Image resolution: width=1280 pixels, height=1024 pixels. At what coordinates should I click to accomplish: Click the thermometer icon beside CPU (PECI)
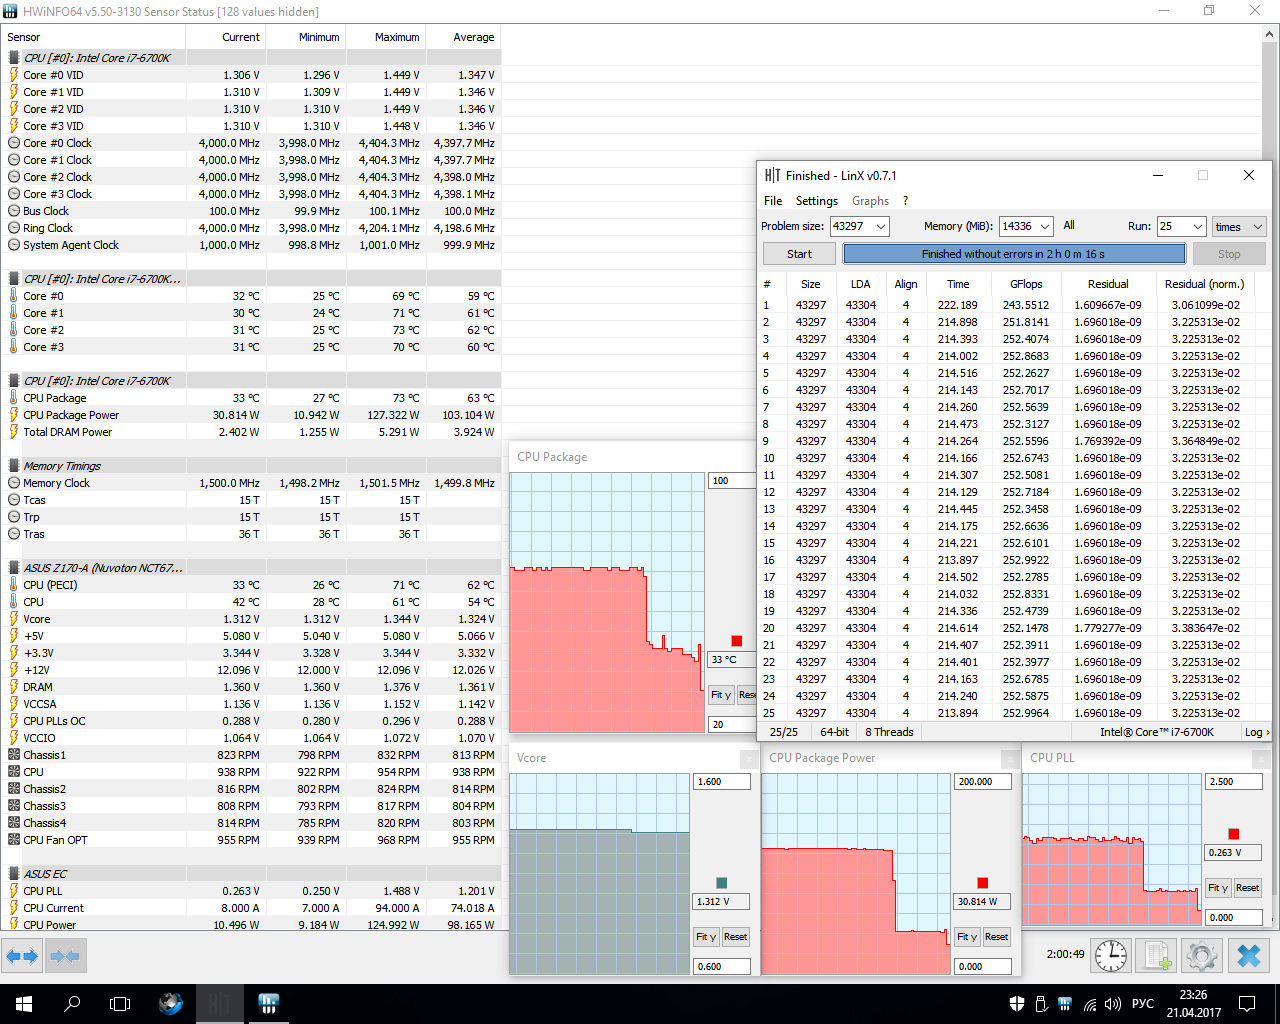14,585
